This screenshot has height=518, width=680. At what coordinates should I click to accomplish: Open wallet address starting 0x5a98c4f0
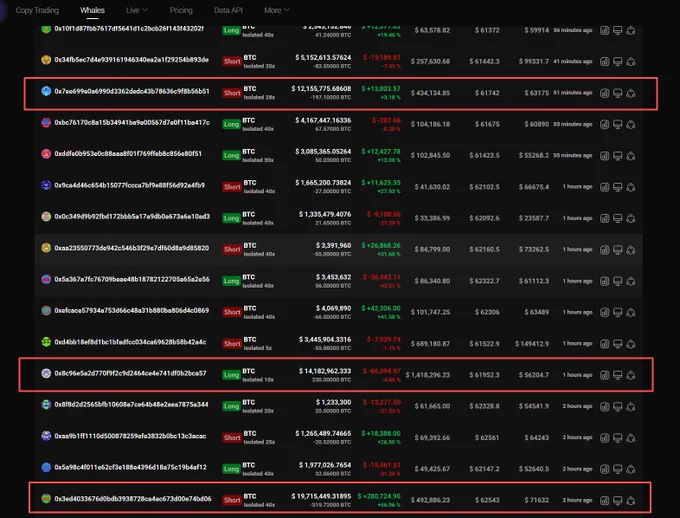[131, 467]
